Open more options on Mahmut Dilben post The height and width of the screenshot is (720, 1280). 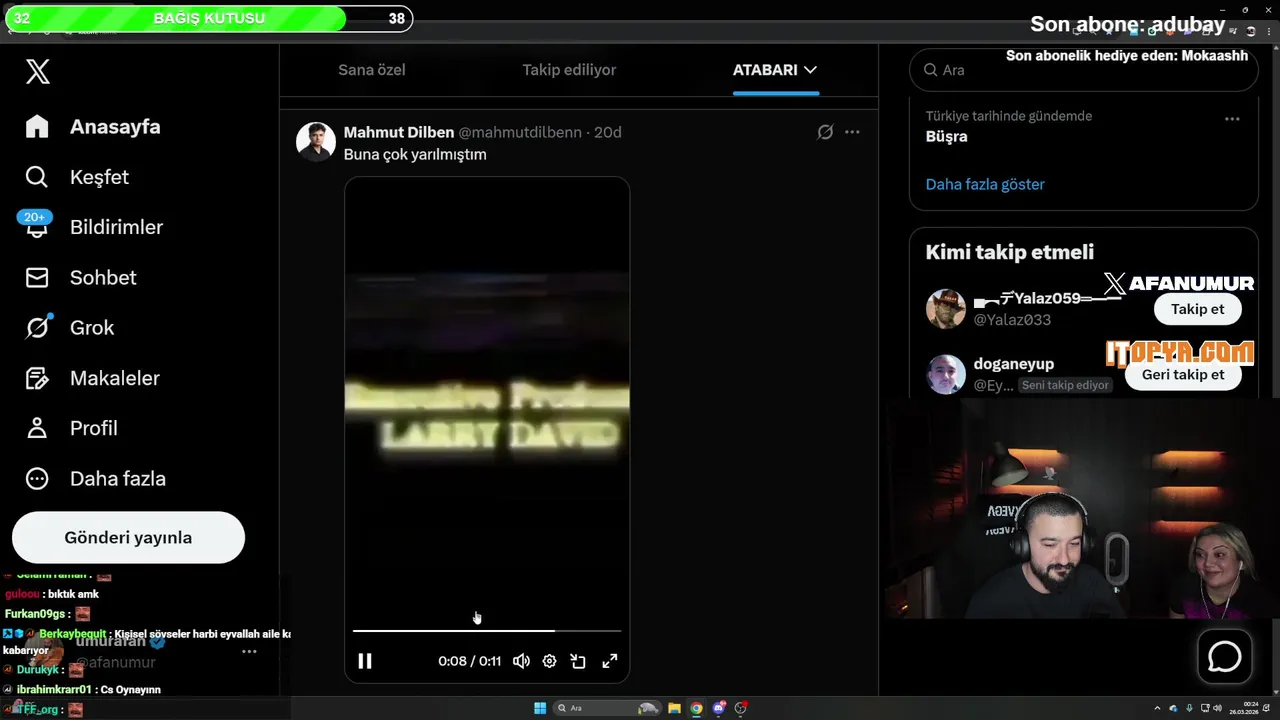click(852, 132)
